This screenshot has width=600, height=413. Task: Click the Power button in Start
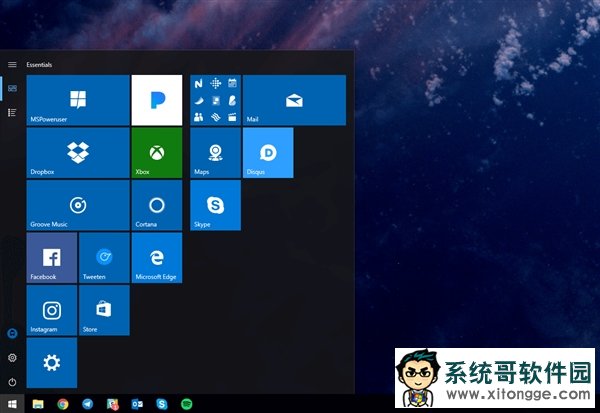pos(12,382)
